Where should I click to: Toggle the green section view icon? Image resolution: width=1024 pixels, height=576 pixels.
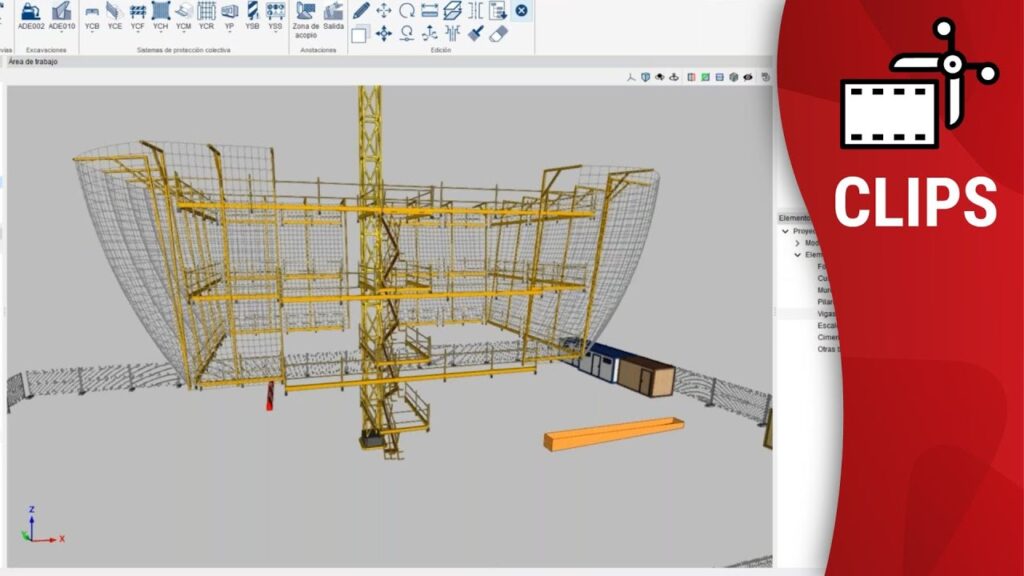[705, 77]
